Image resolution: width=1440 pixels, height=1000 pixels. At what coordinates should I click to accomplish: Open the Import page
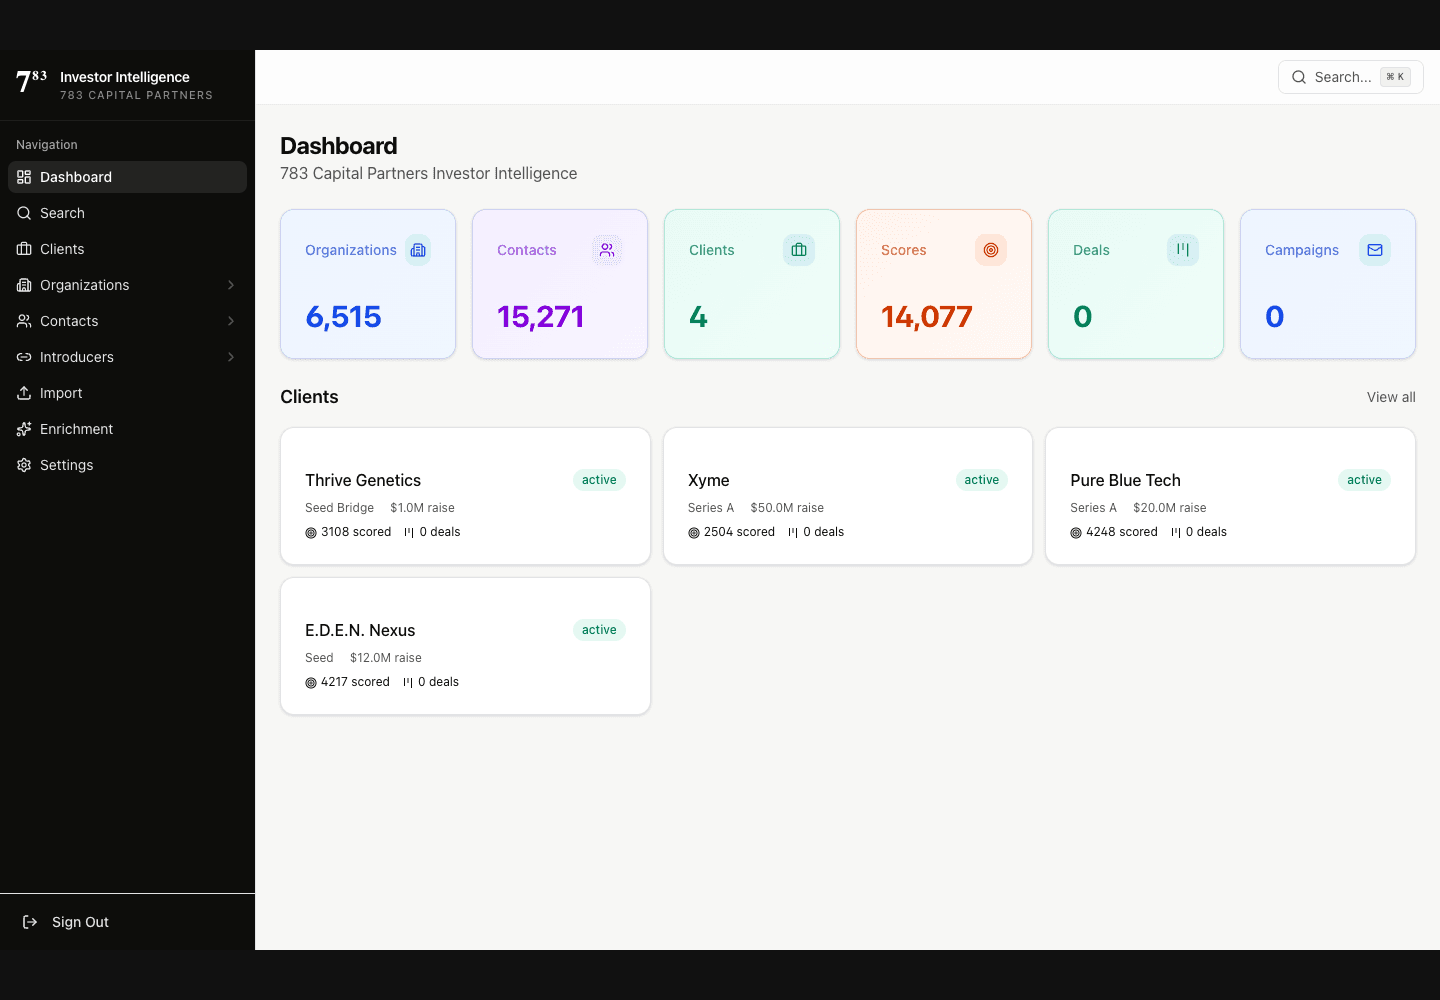pos(127,393)
